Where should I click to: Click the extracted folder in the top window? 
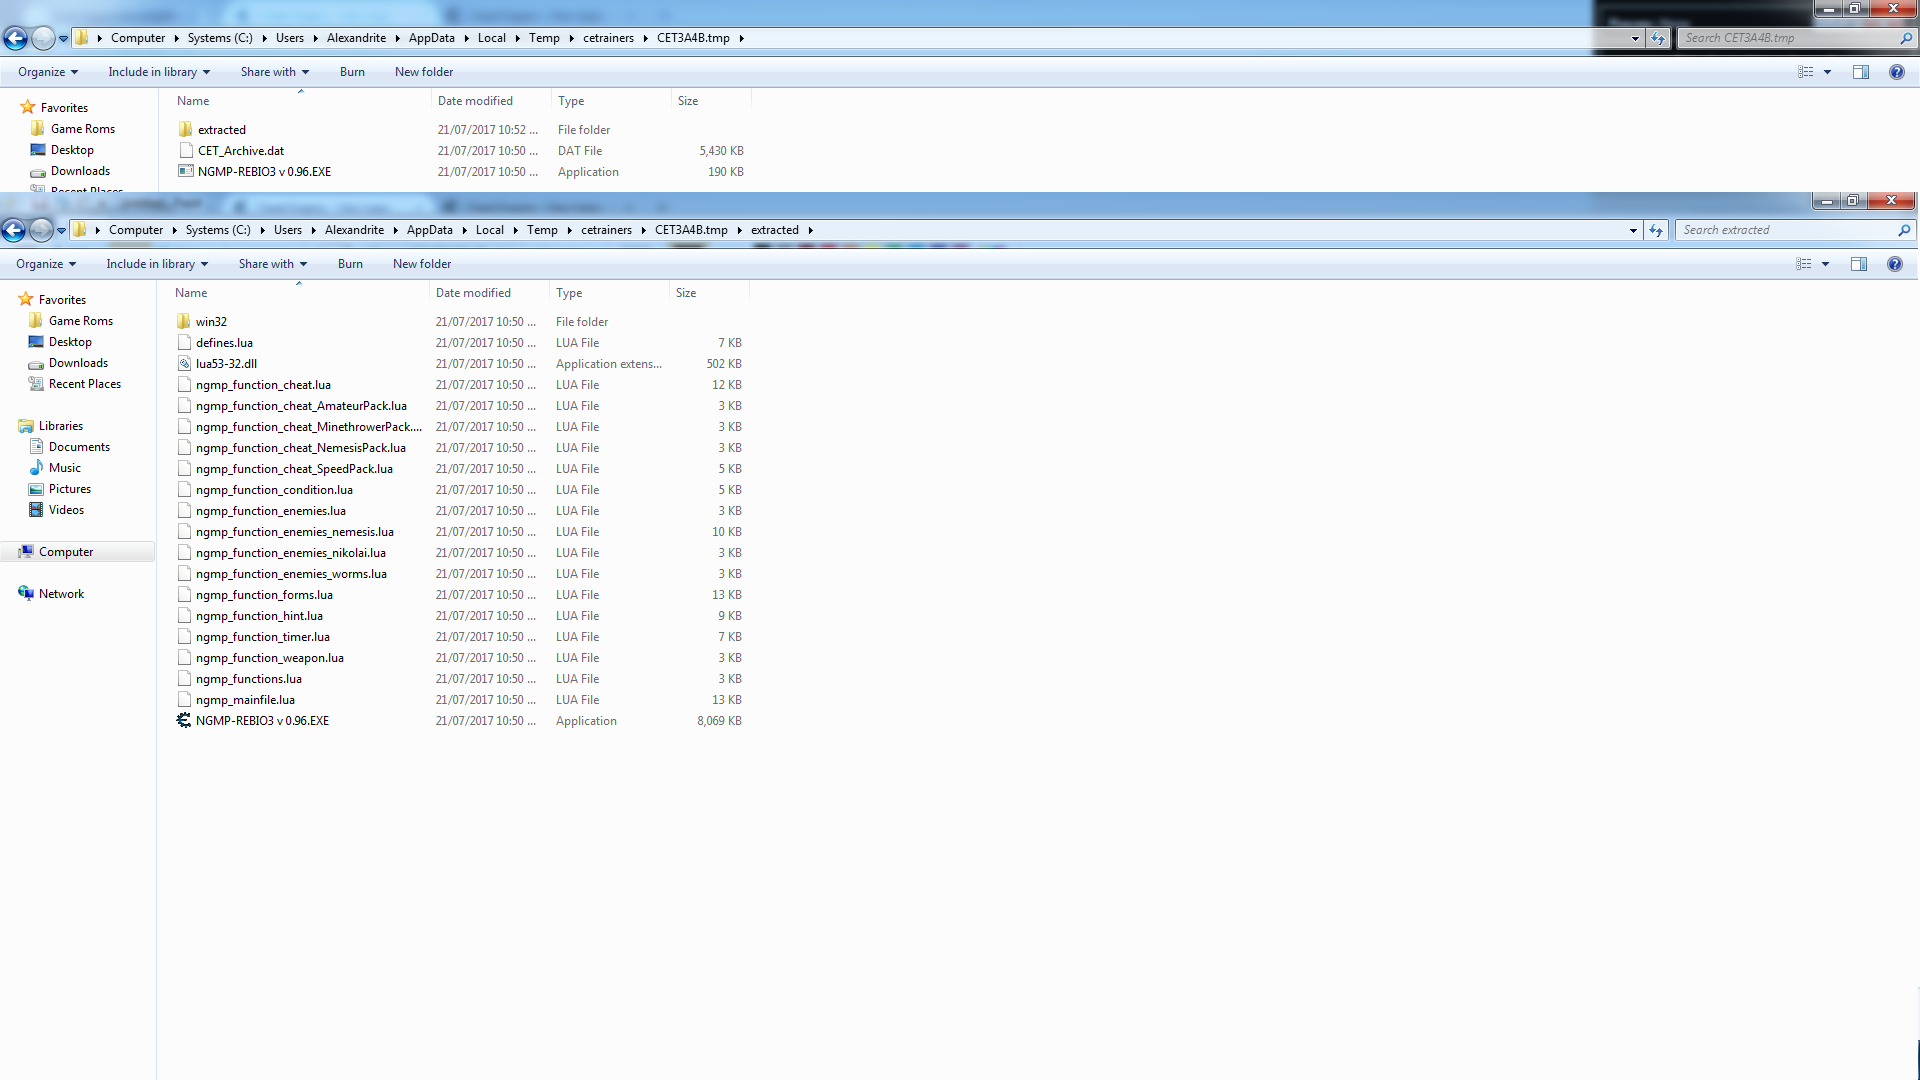click(221, 130)
